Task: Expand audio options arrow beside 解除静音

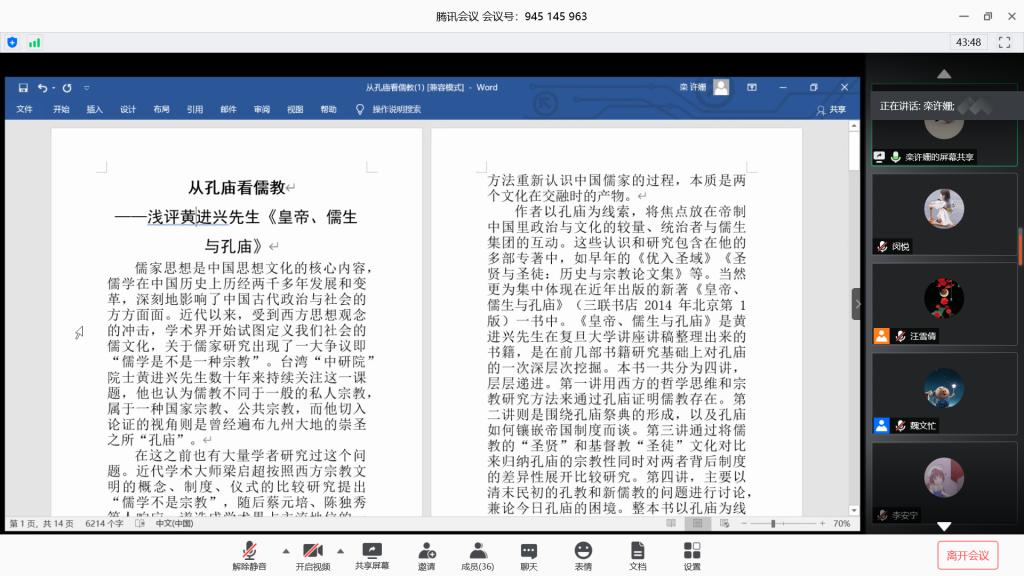Action: pos(285,550)
